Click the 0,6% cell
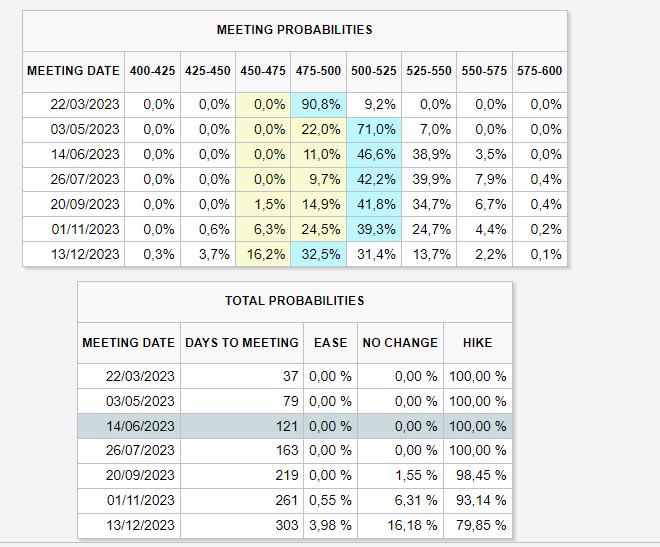Image resolution: width=660 pixels, height=547 pixels. 208,229
